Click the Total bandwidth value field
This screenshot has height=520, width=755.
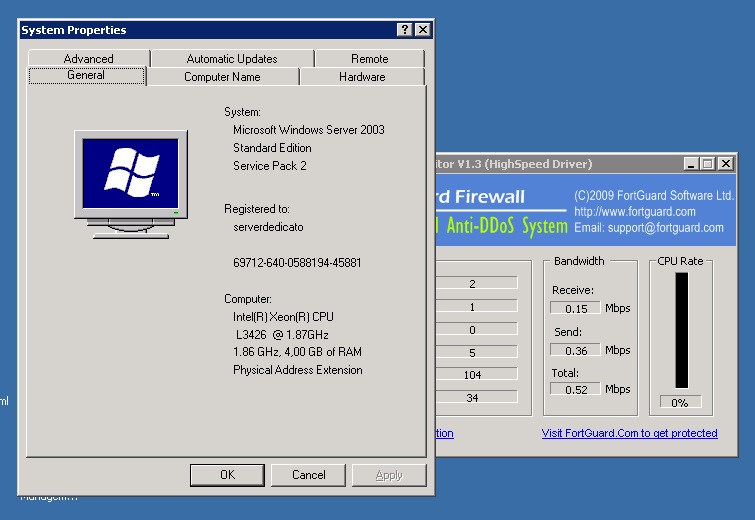click(575, 389)
